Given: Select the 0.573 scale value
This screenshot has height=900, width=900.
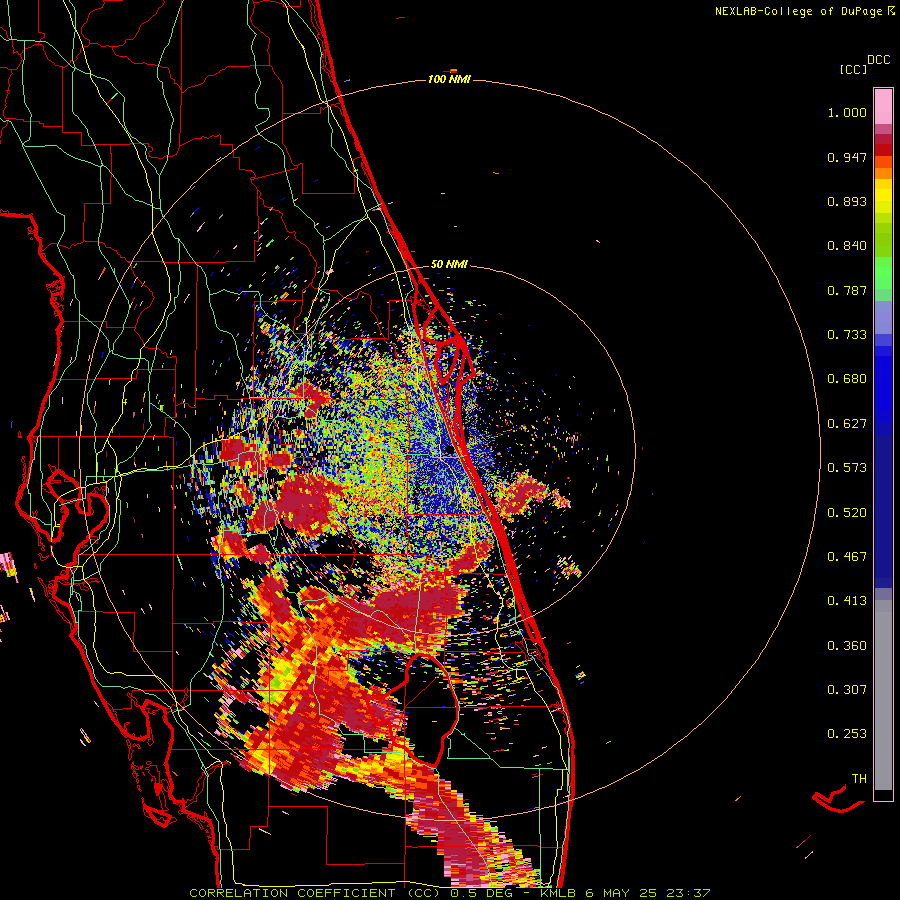Looking at the screenshot, I should coord(847,468).
